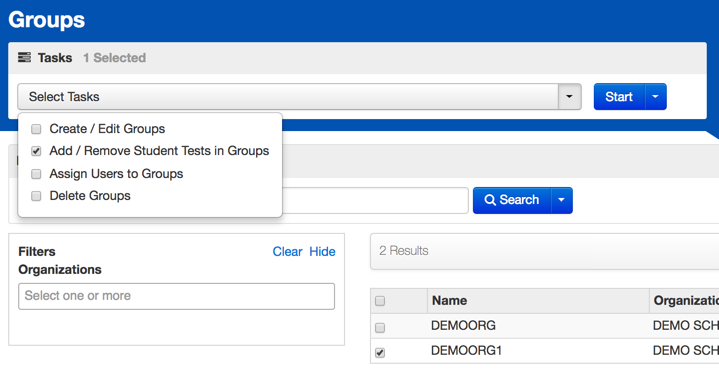Expand the Search button dropdown arrow
The image size is (719, 370).
[561, 200]
